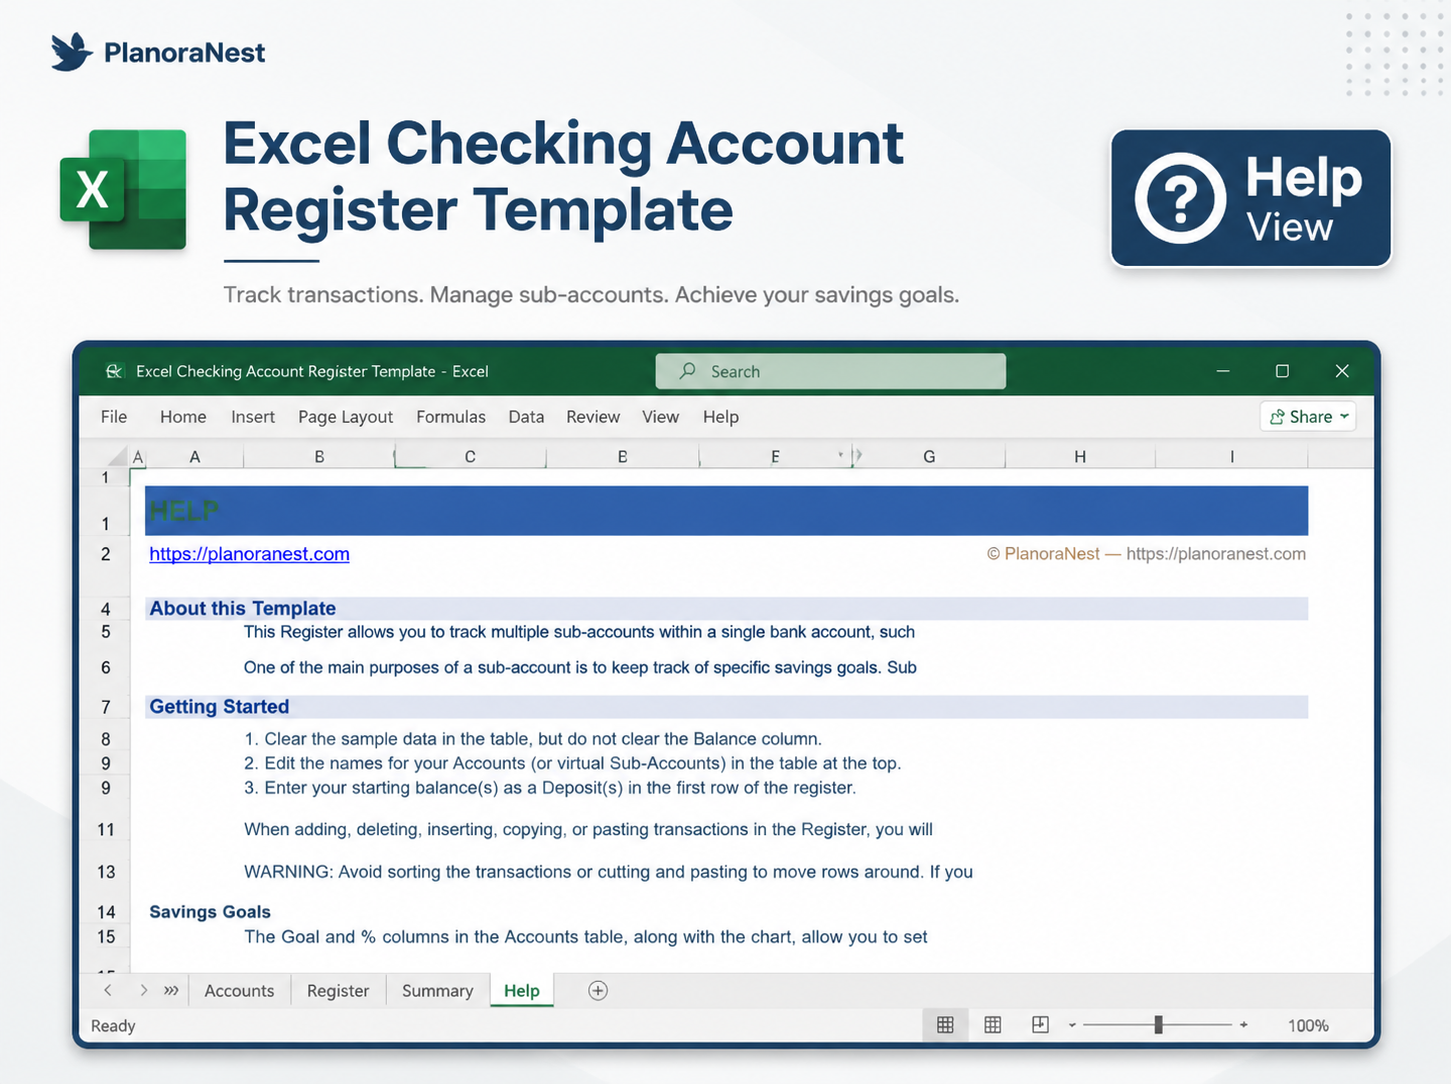This screenshot has width=1451, height=1084.
Task: Click the large Excel logo icon
Action: point(124,188)
